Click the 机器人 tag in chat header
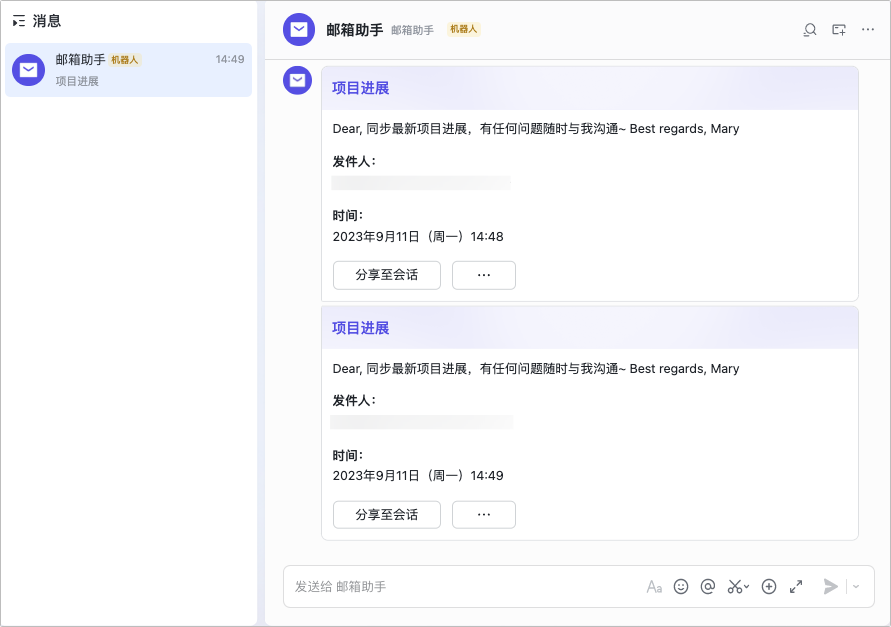Screen dimensions: 891x627 click(464, 30)
